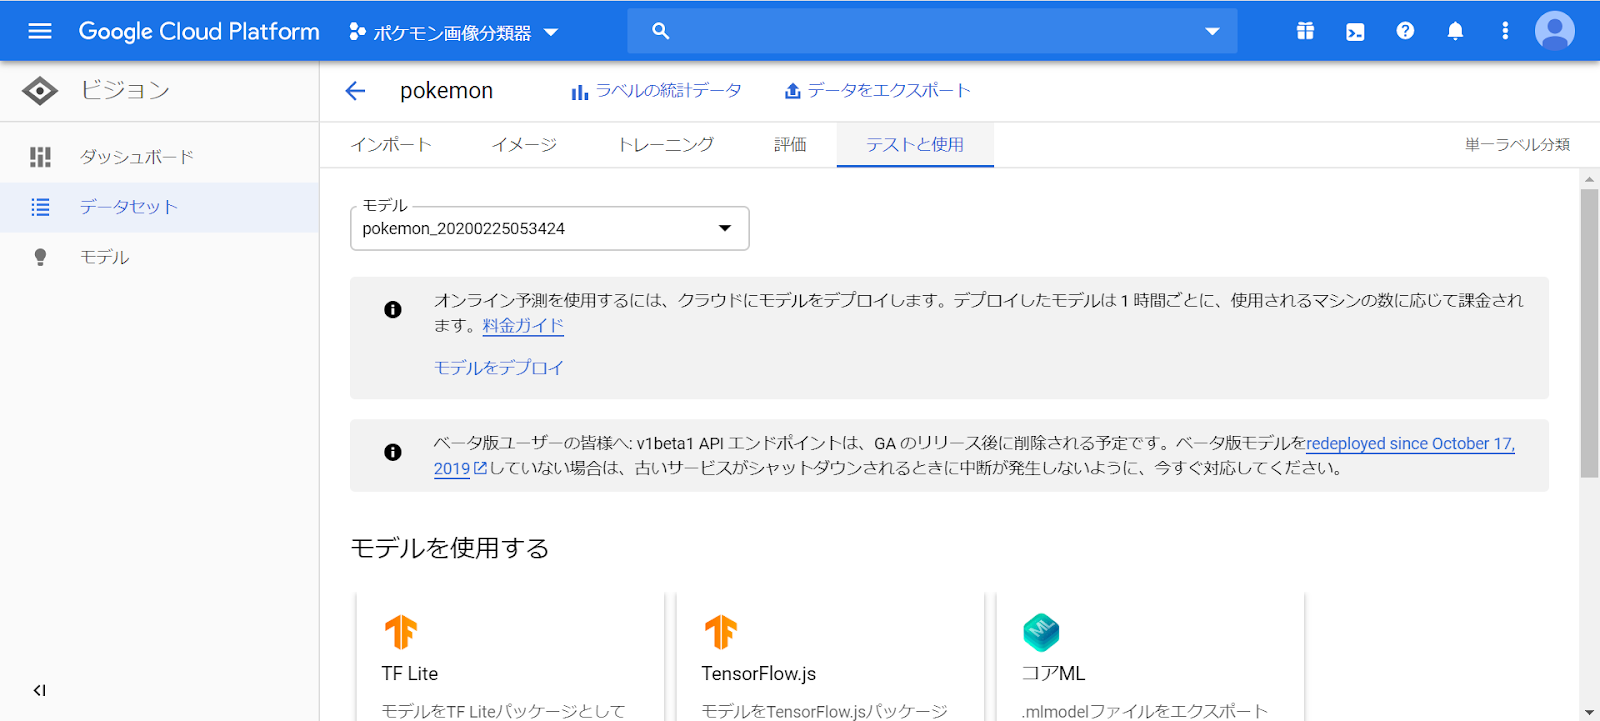Expand the search bar dropdown arrow
1600x721 pixels.
click(1212, 31)
